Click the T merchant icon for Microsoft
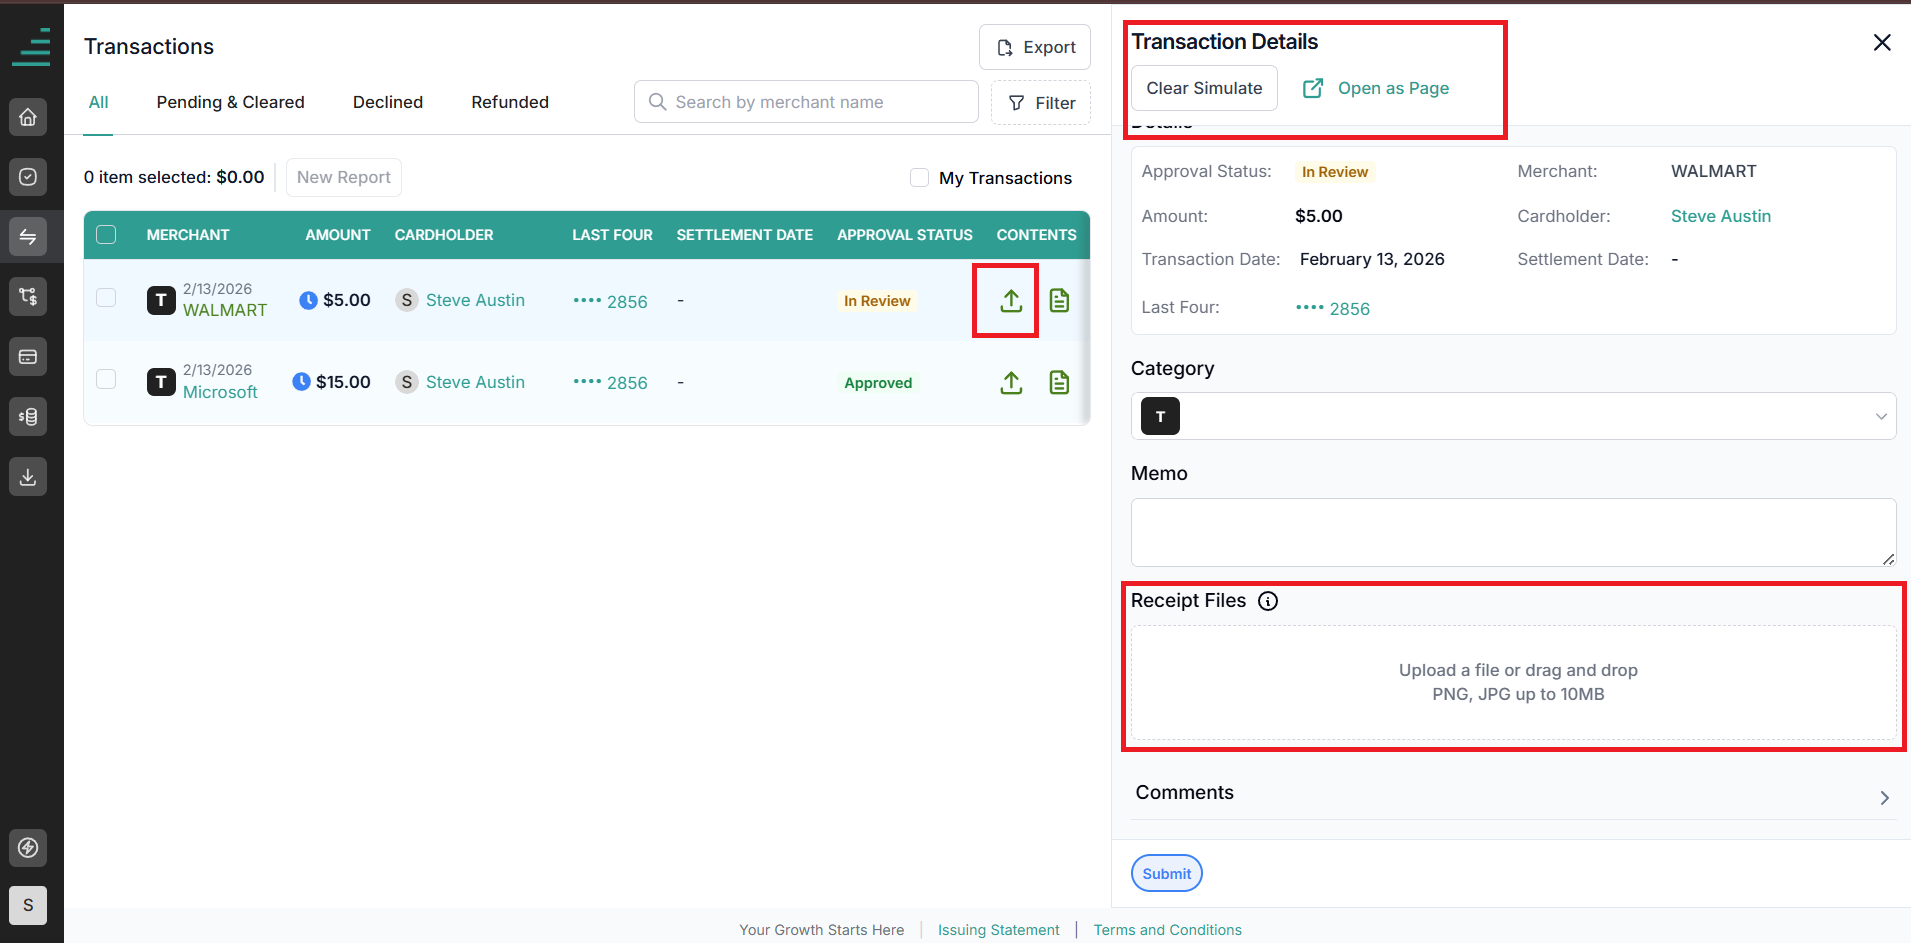Image resolution: width=1911 pixels, height=943 pixels. click(161, 382)
